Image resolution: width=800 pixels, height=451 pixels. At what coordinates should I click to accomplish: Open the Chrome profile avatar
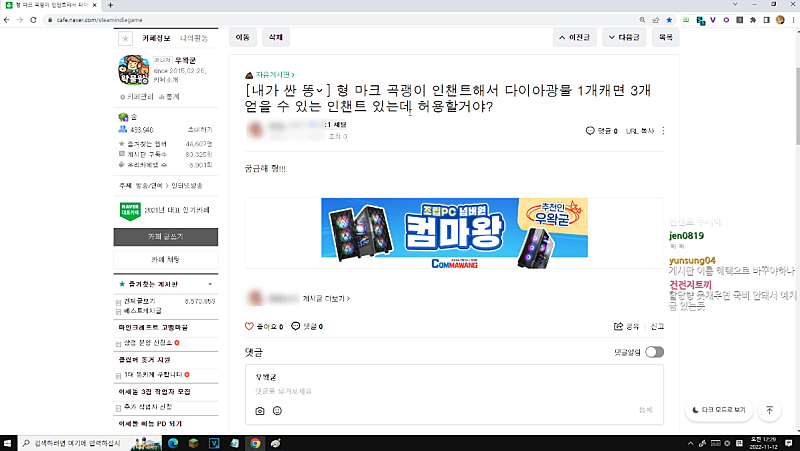[x=780, y=20]
